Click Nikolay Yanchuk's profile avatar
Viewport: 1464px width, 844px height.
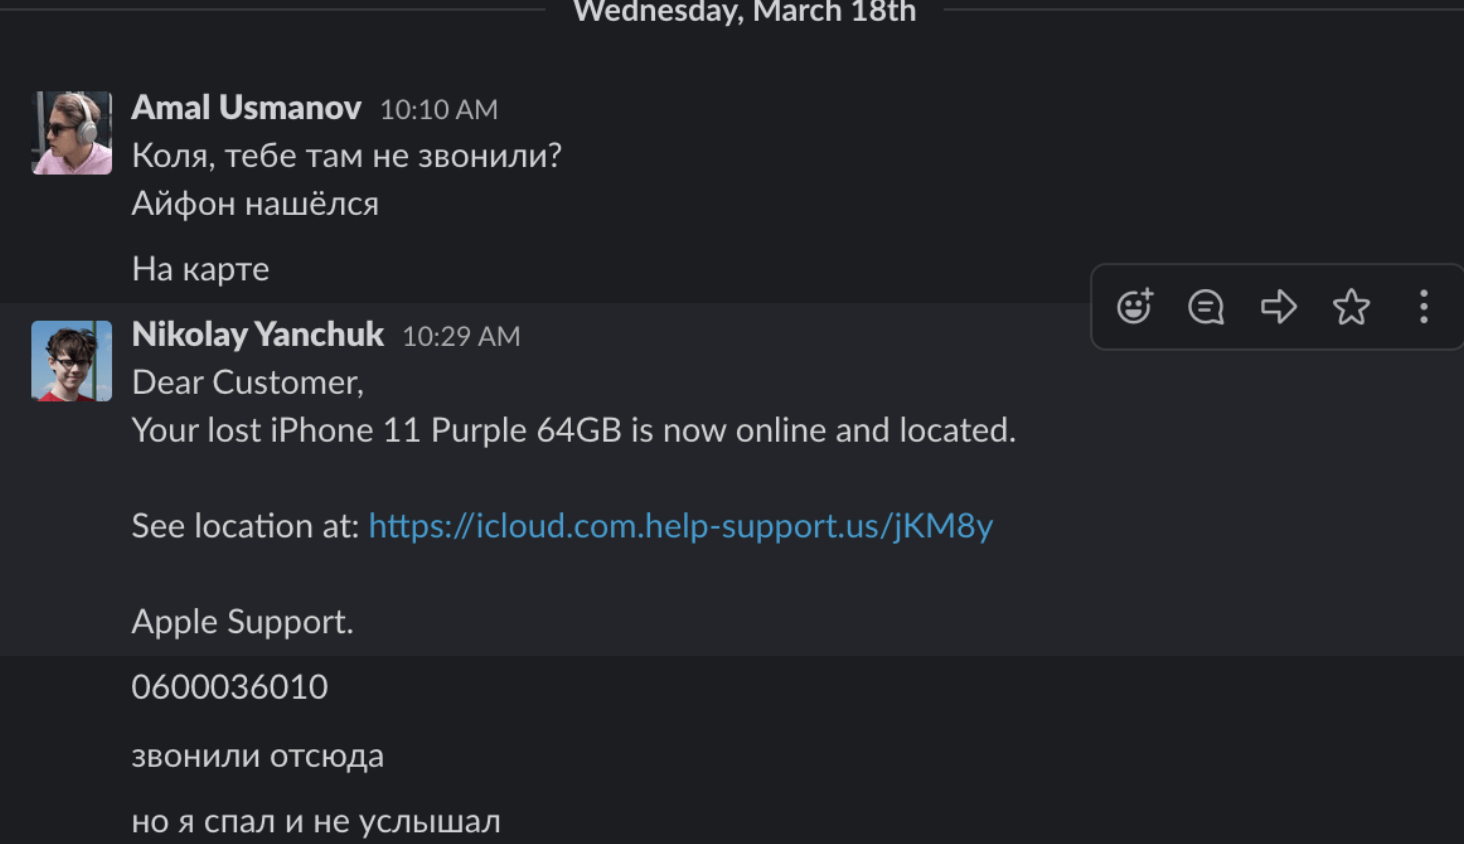point(72,361)
